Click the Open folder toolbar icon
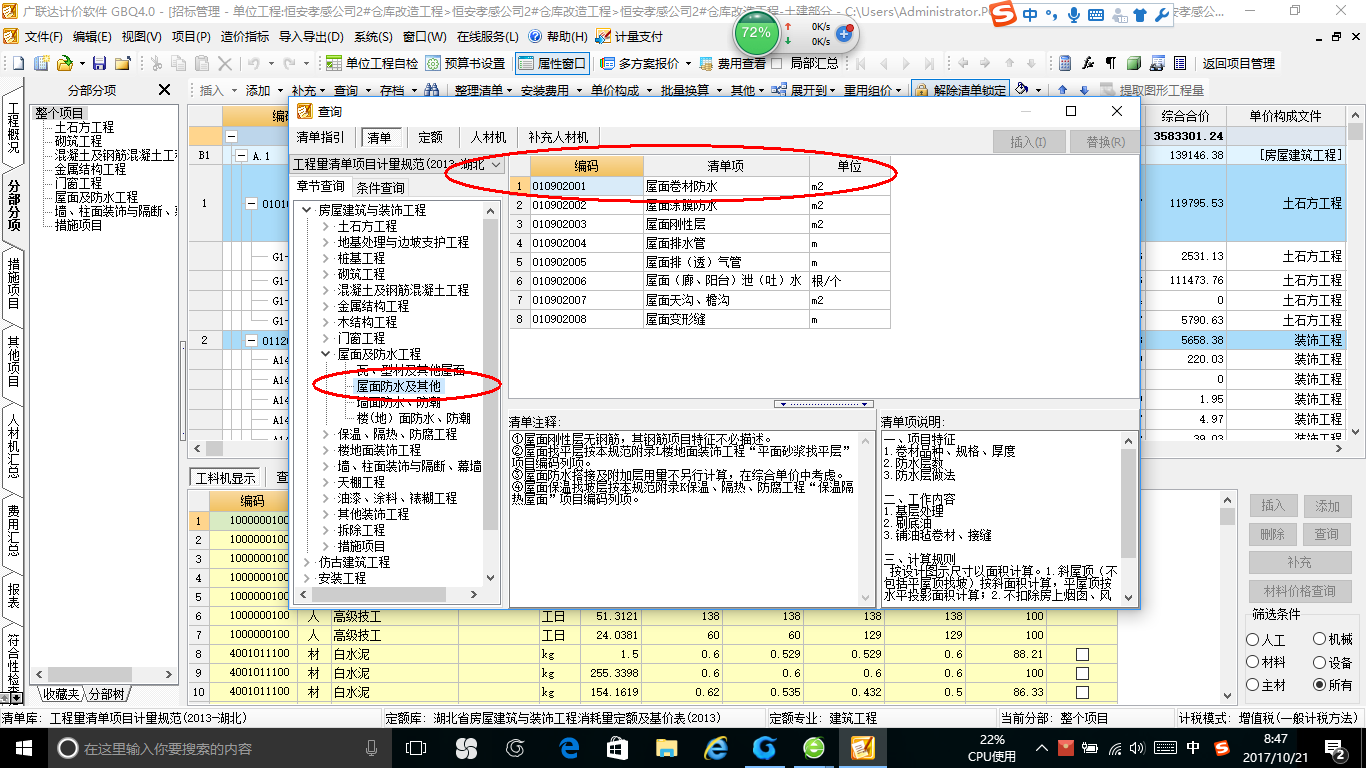This screenshot has width=1366, height=768. tap(64, 63)
